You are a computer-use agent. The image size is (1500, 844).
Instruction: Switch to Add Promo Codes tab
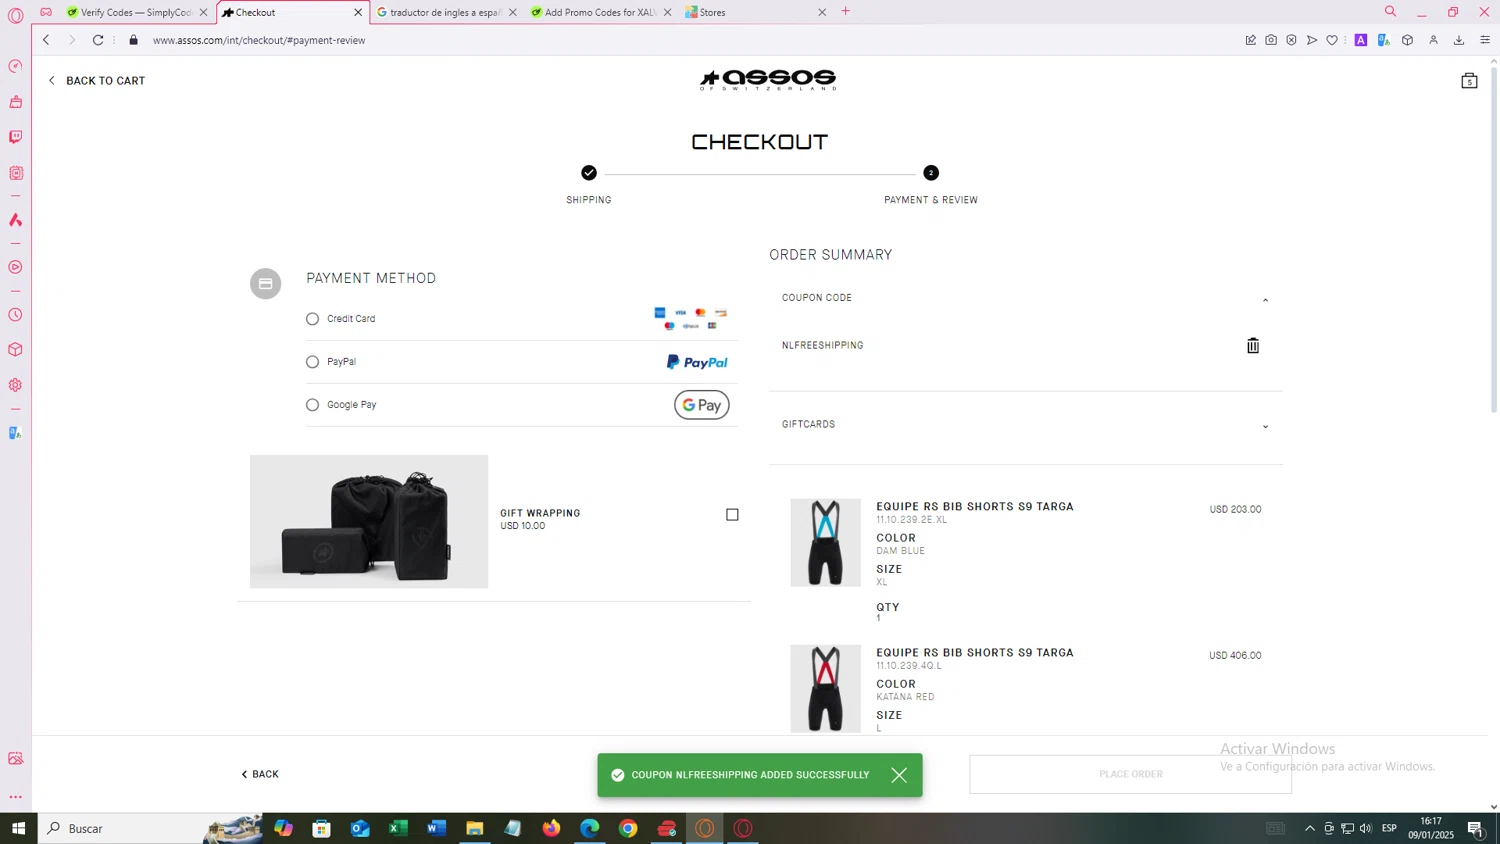[x=600, y=12]
